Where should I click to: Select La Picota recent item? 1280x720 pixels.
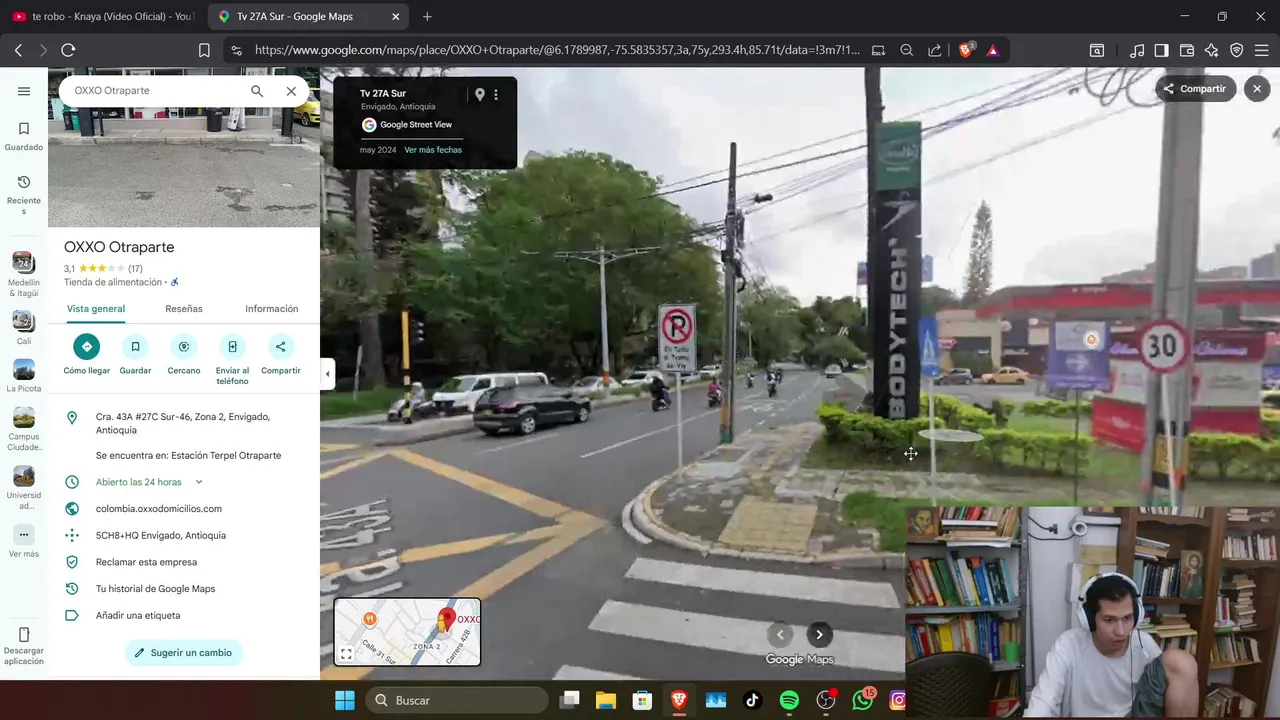pos(24,376)
